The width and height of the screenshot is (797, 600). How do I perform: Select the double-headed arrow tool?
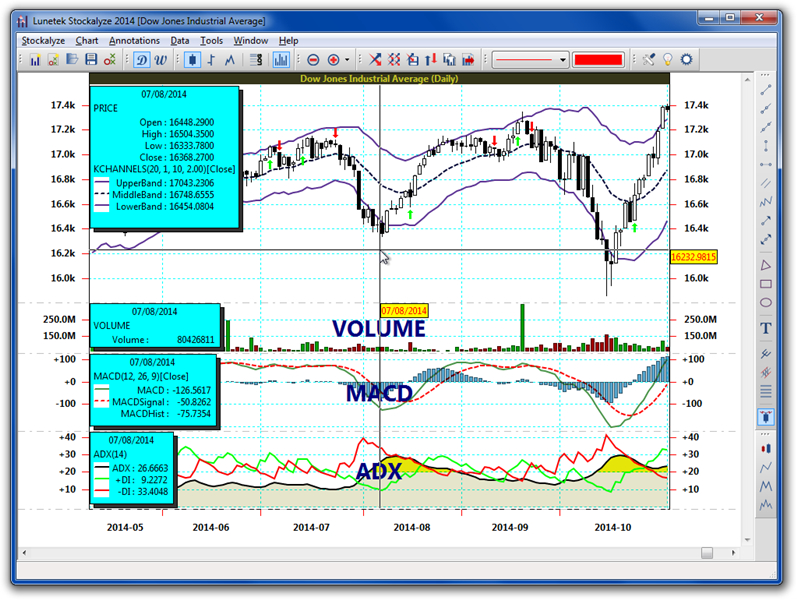point(766,239)
